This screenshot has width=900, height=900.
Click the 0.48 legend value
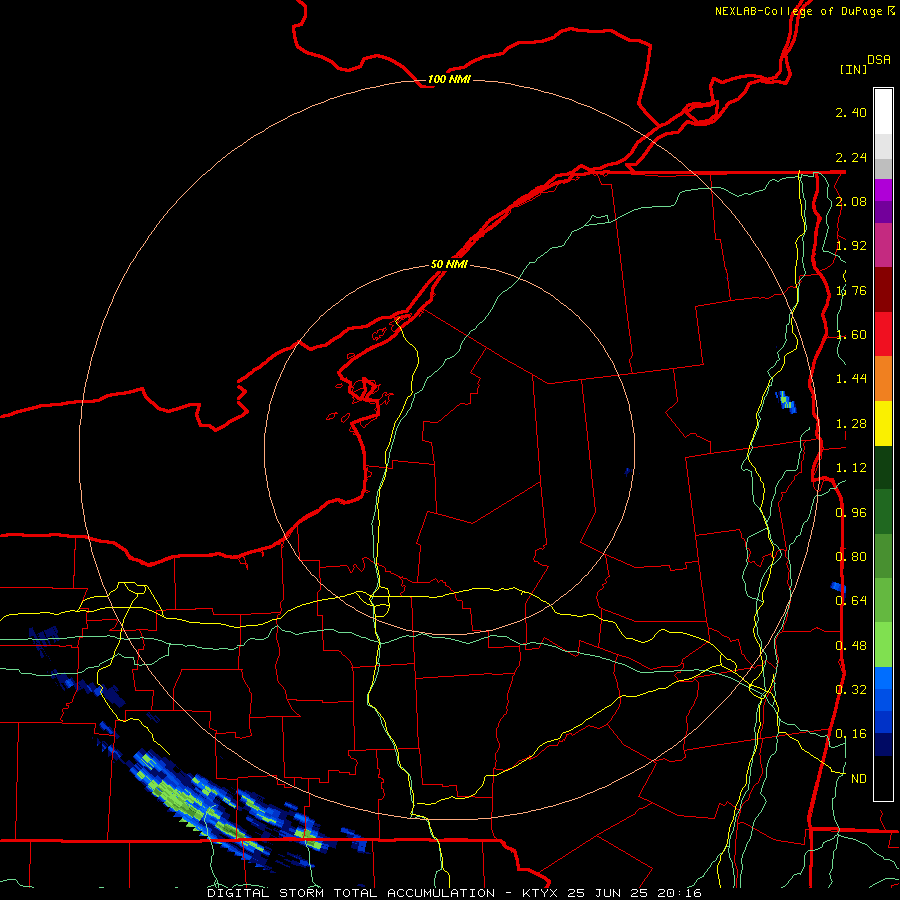click(851, 646)
